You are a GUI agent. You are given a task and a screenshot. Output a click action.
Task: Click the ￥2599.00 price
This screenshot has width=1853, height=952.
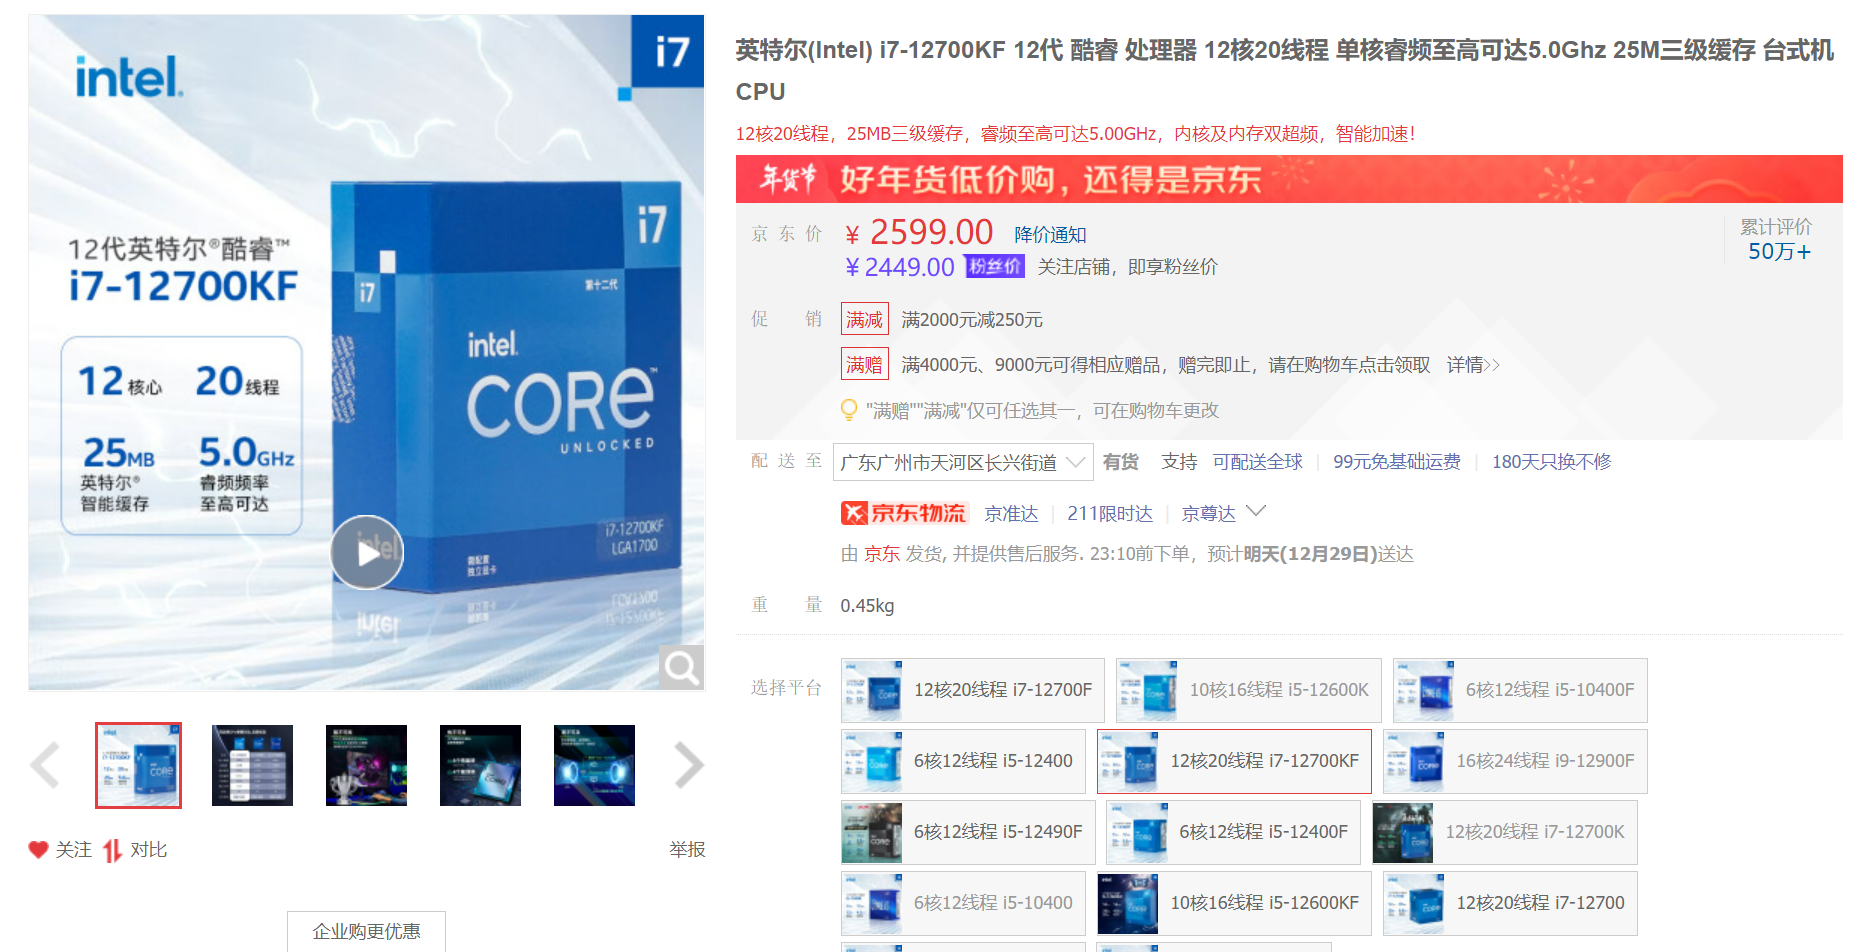919,232
